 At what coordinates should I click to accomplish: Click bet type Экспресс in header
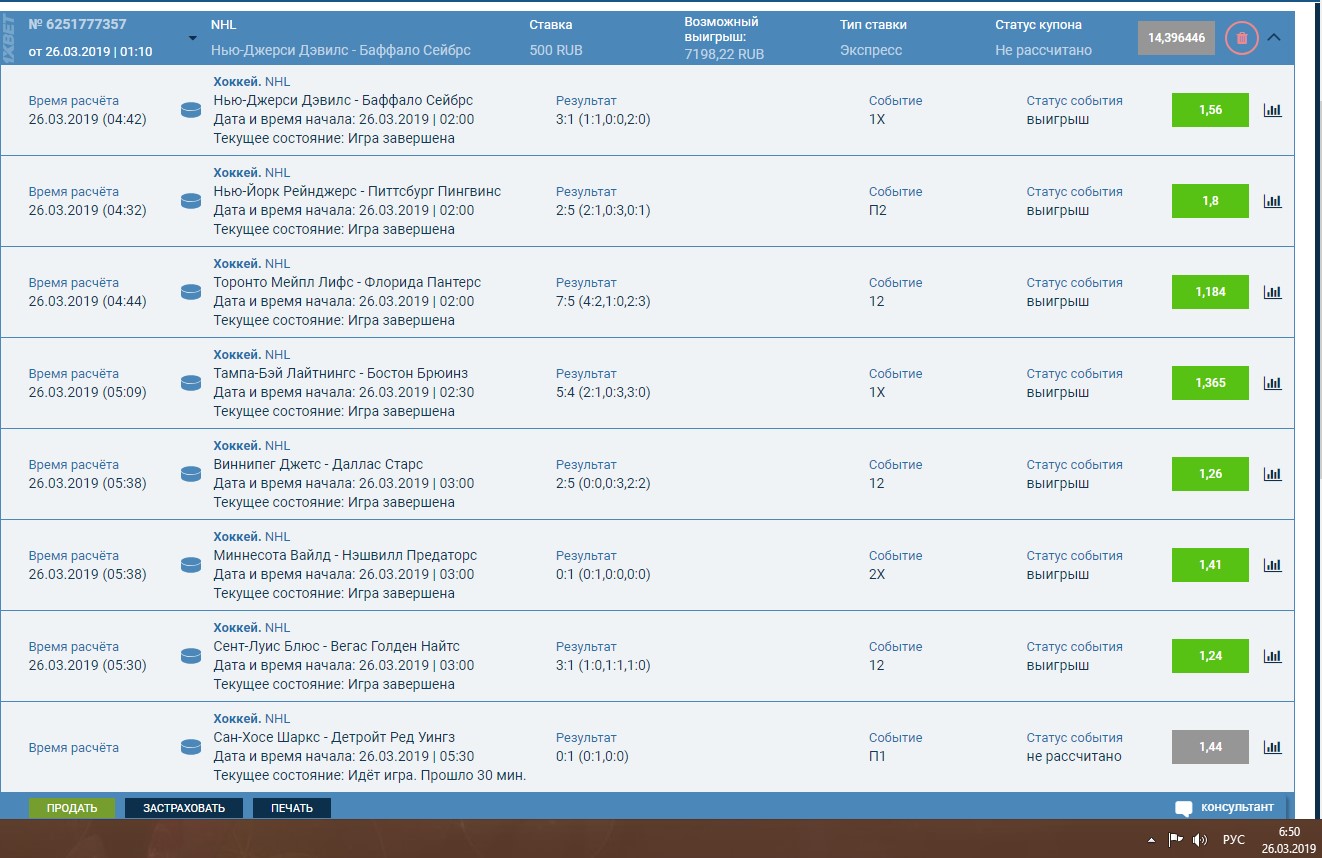(x=871, y=50)
